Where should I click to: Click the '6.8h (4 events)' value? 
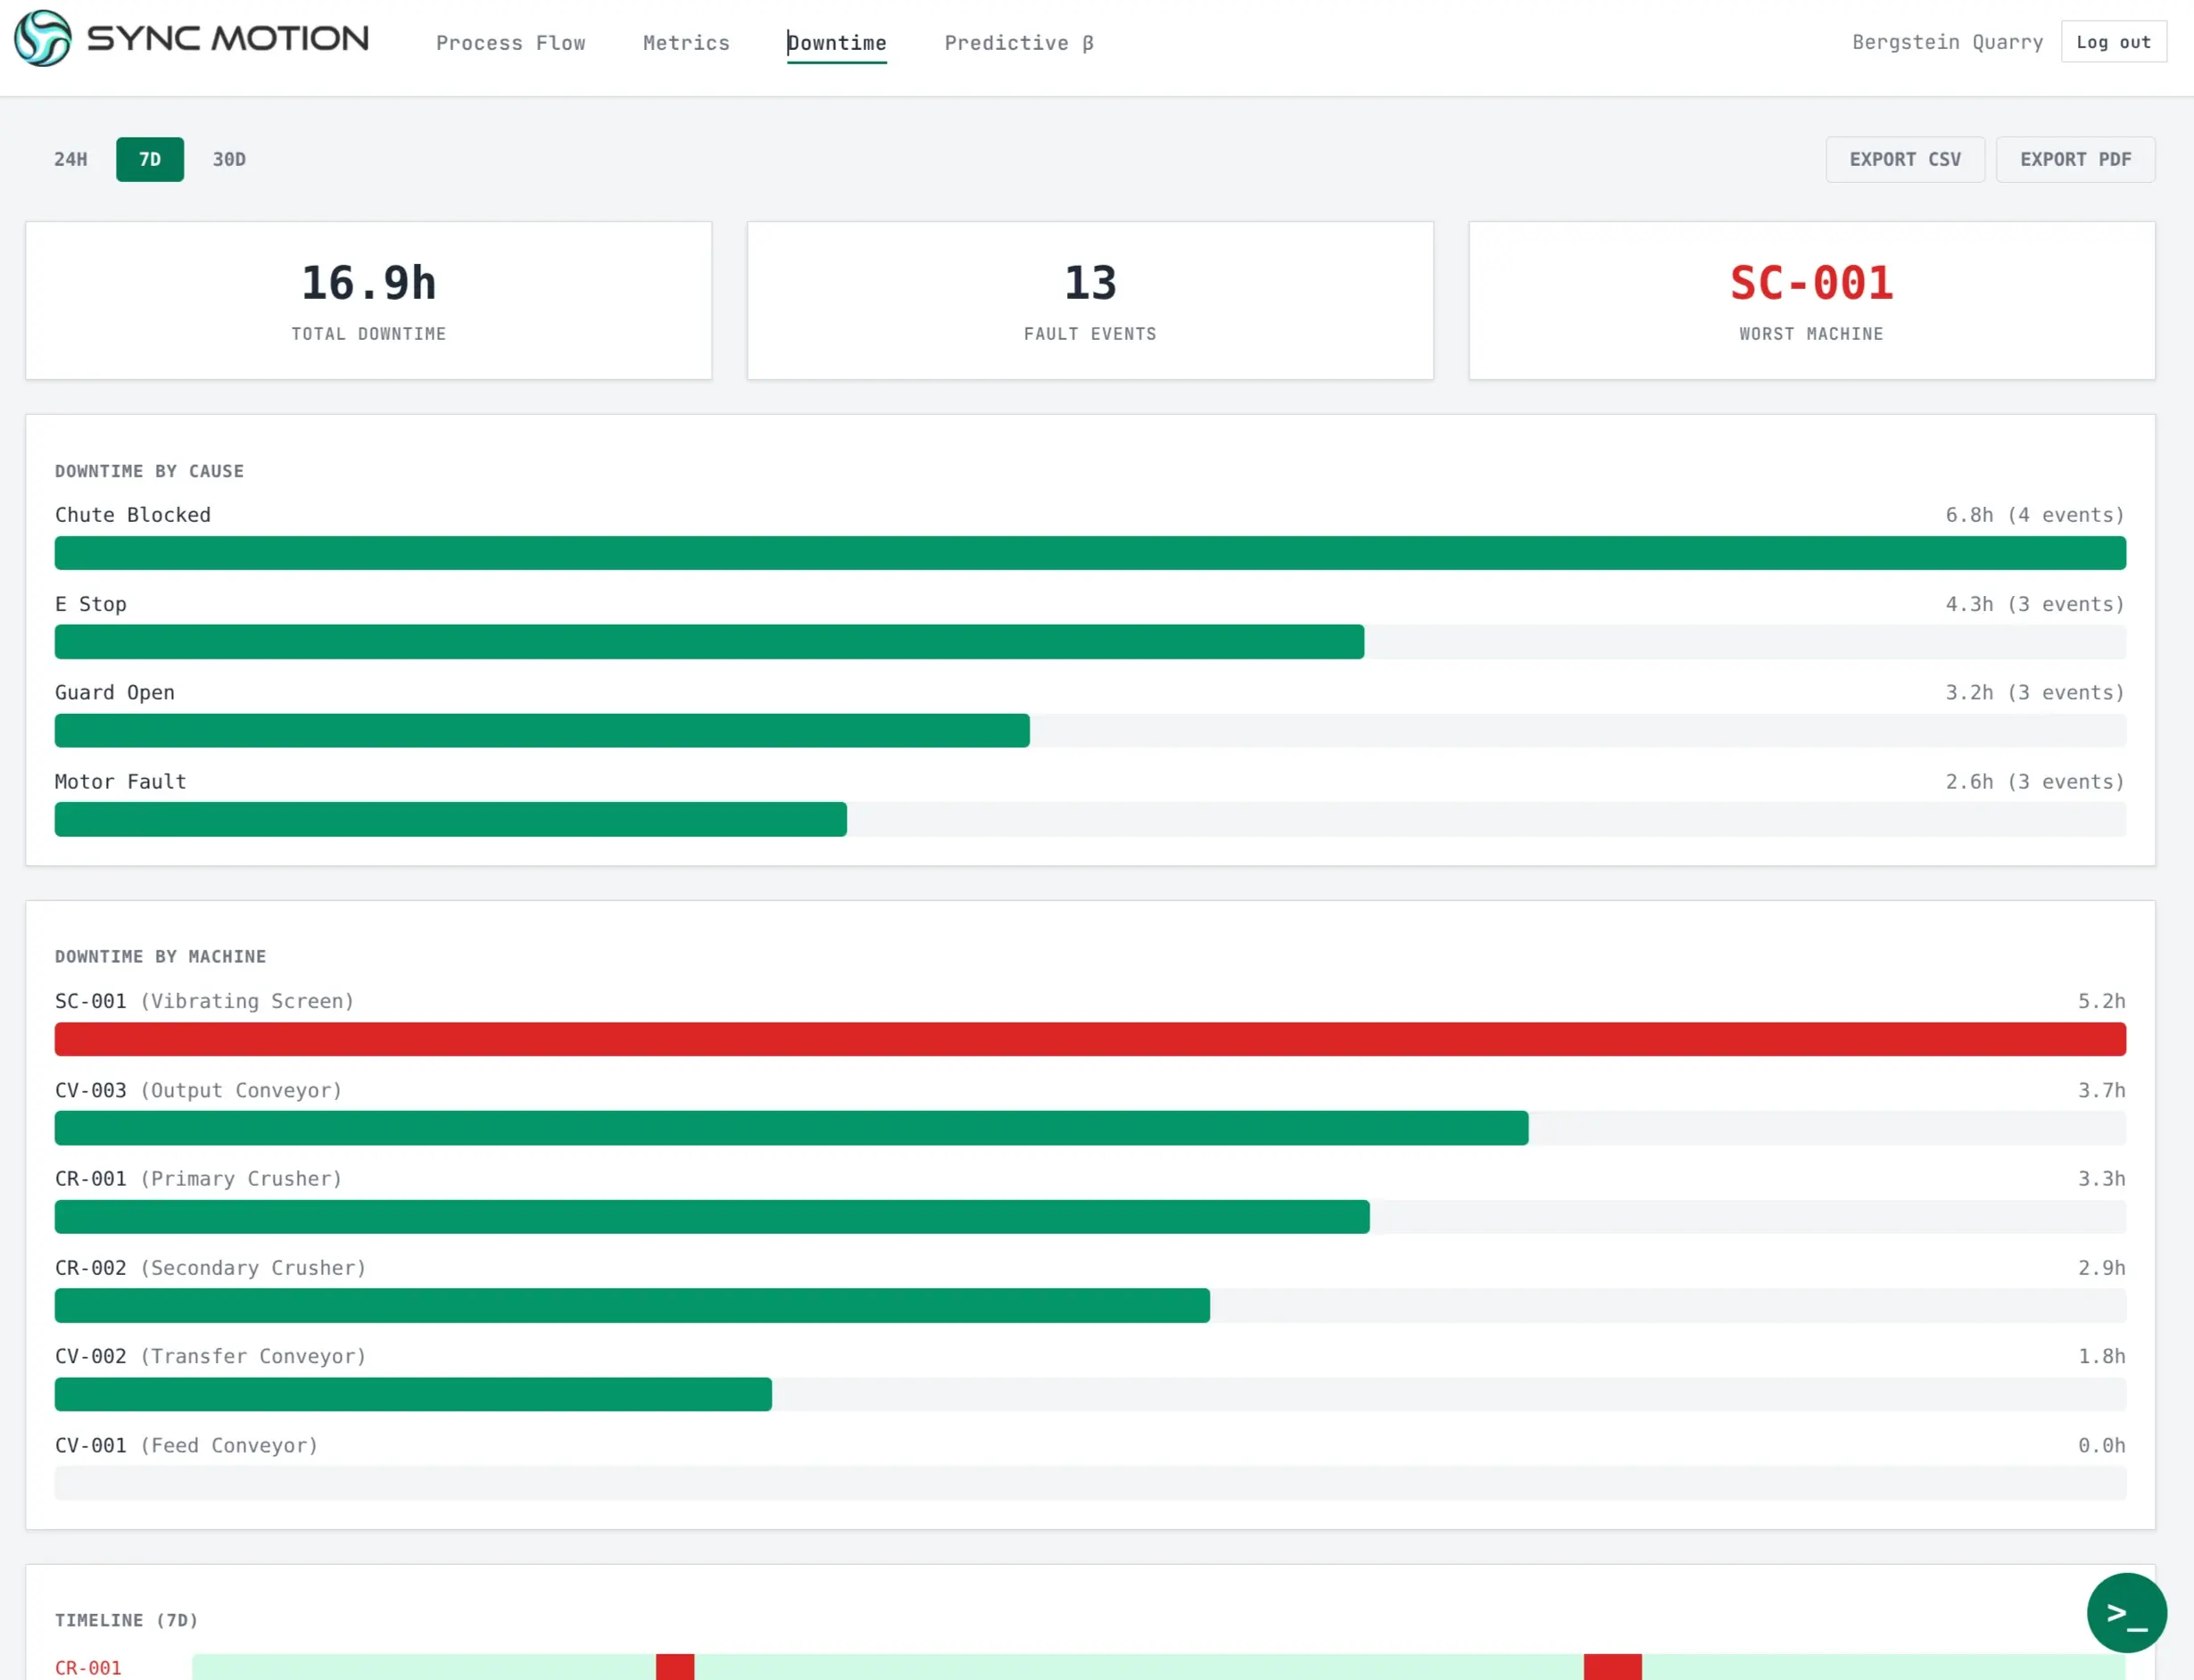pyautogui.click(x=2035, y=515)
